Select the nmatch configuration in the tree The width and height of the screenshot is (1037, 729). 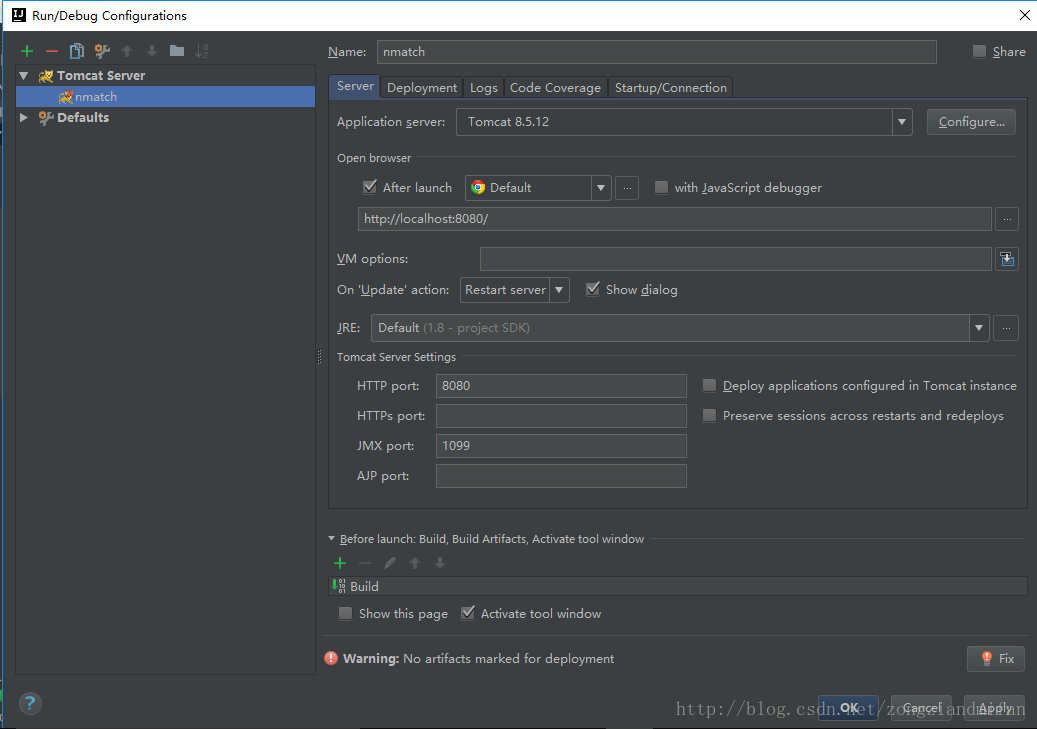pos(165,97)
